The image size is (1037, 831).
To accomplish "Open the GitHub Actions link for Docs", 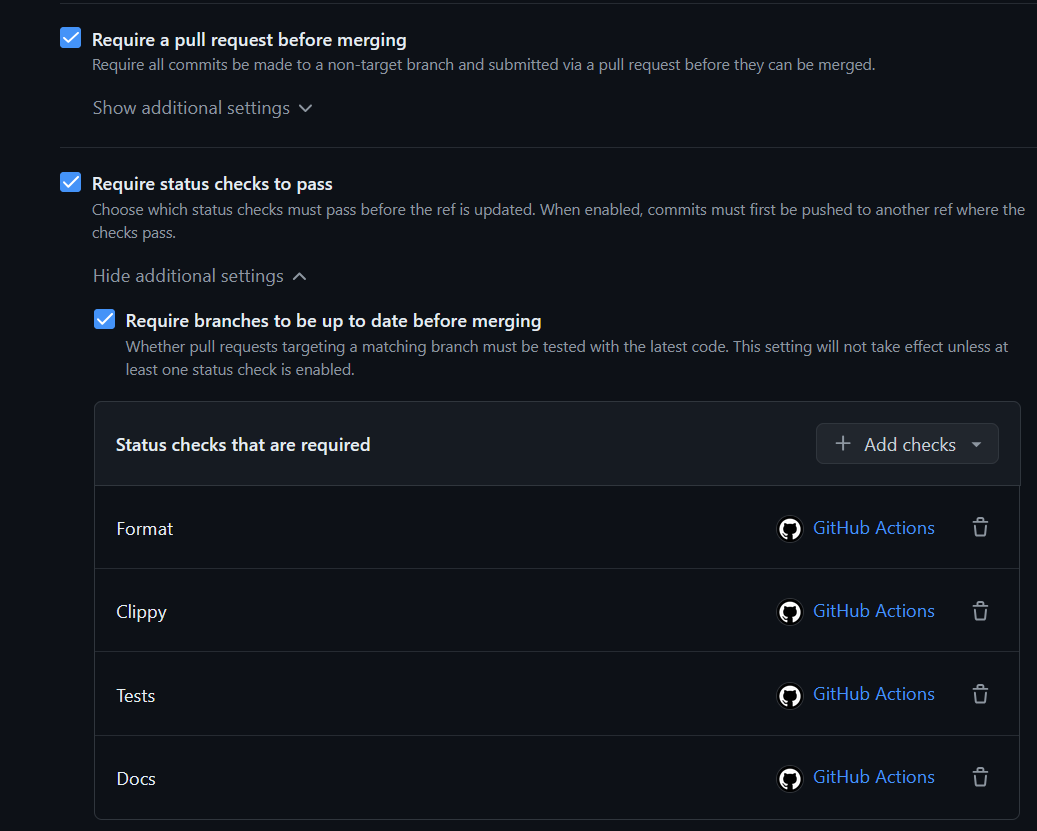I will (x=873, y=777).
